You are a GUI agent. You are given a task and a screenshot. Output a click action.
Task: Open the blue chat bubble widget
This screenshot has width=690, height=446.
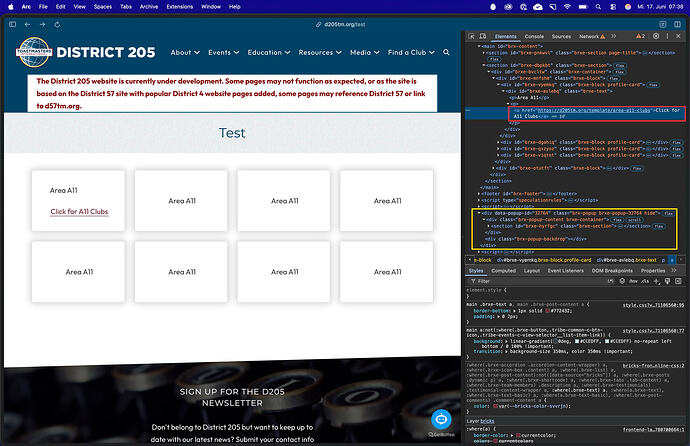point(441,419)
